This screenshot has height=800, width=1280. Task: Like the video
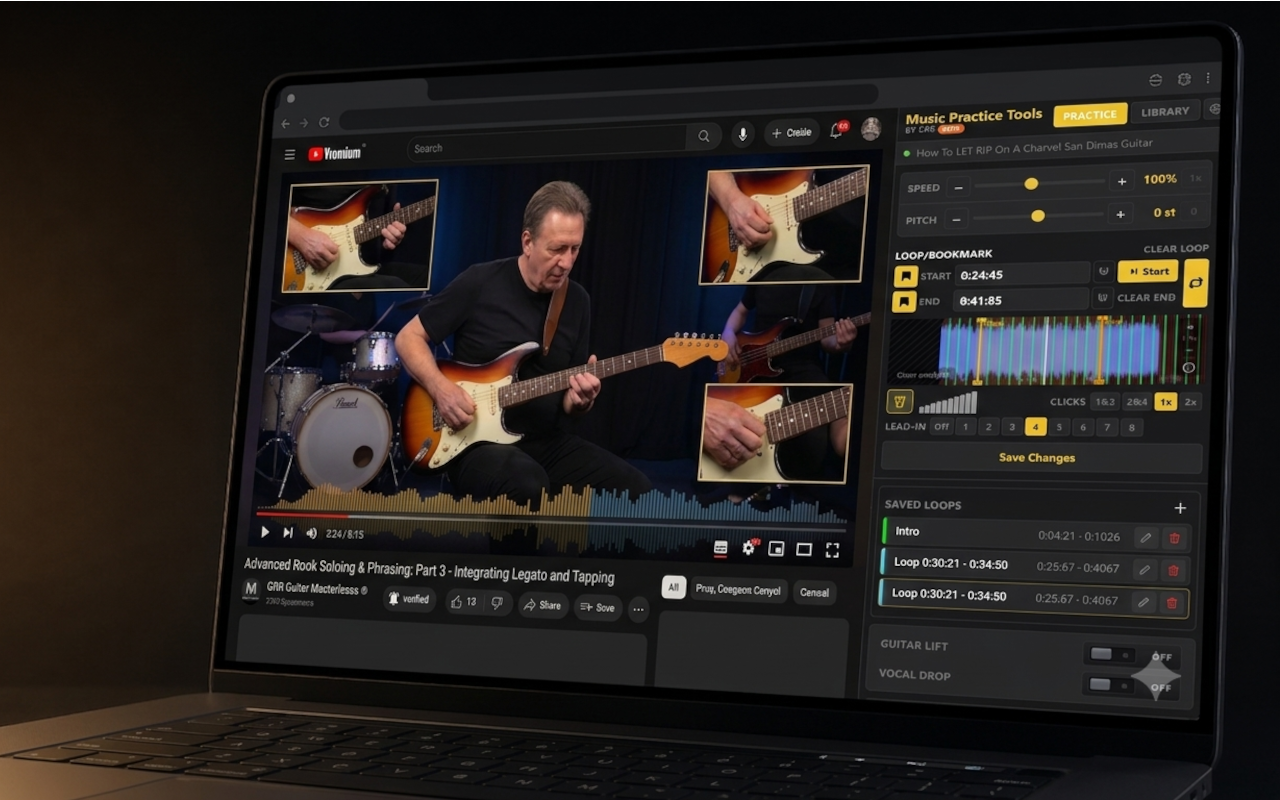pyautogui.click(x=463, y=602)
